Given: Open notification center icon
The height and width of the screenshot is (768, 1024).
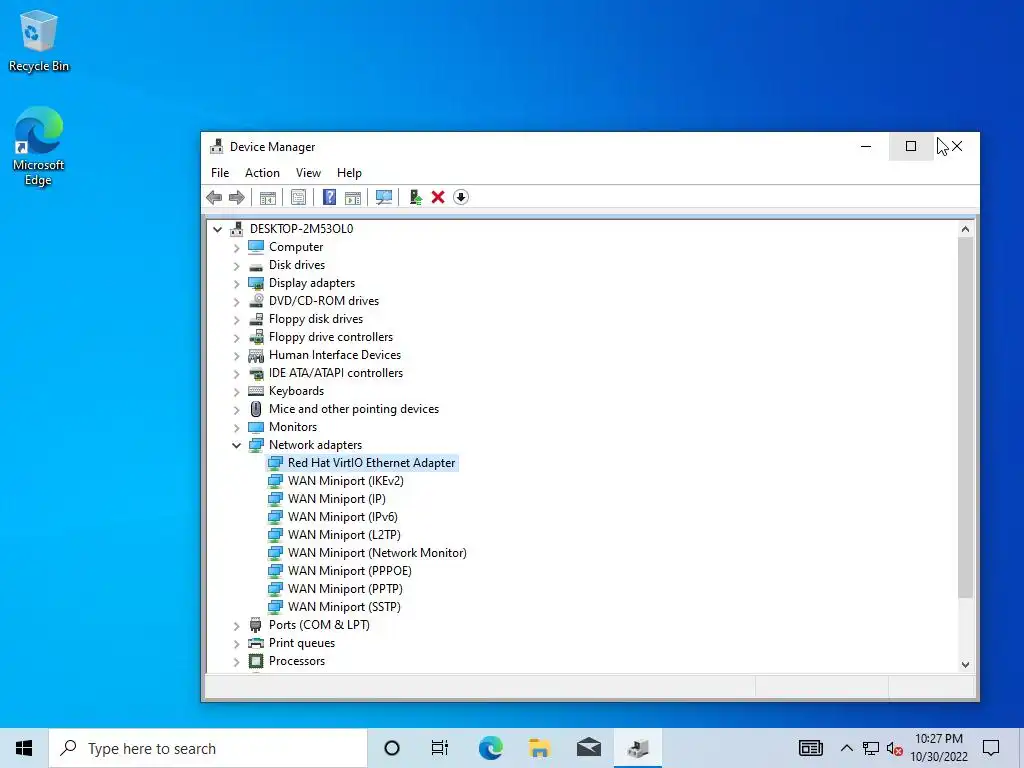Looking at the screenshot, I should 991,748.
